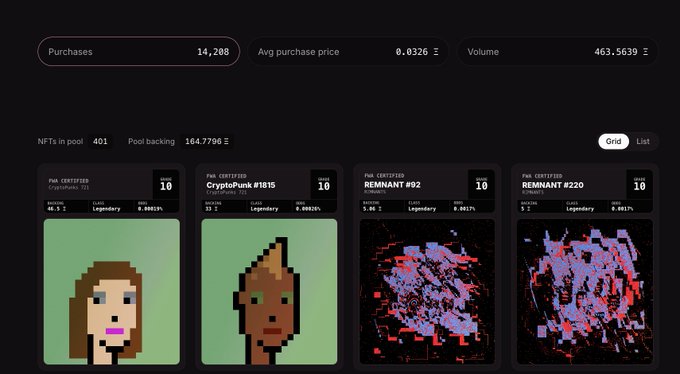Switch to Grid view
680x374 pixels.
pos(613,141)
